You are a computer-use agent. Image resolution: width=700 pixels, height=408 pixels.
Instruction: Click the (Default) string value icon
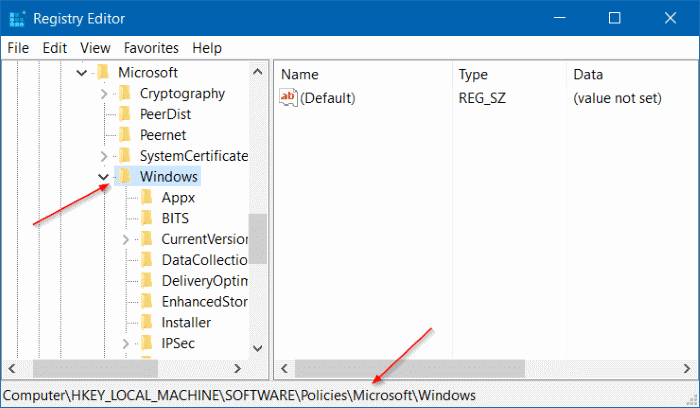pos(288,97)
